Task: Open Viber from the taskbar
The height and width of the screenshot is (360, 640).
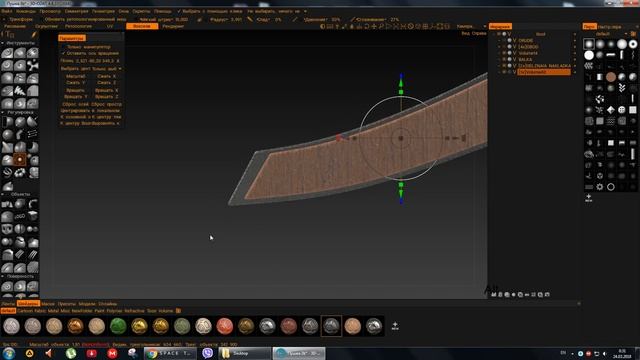Action: click(207, 353)
